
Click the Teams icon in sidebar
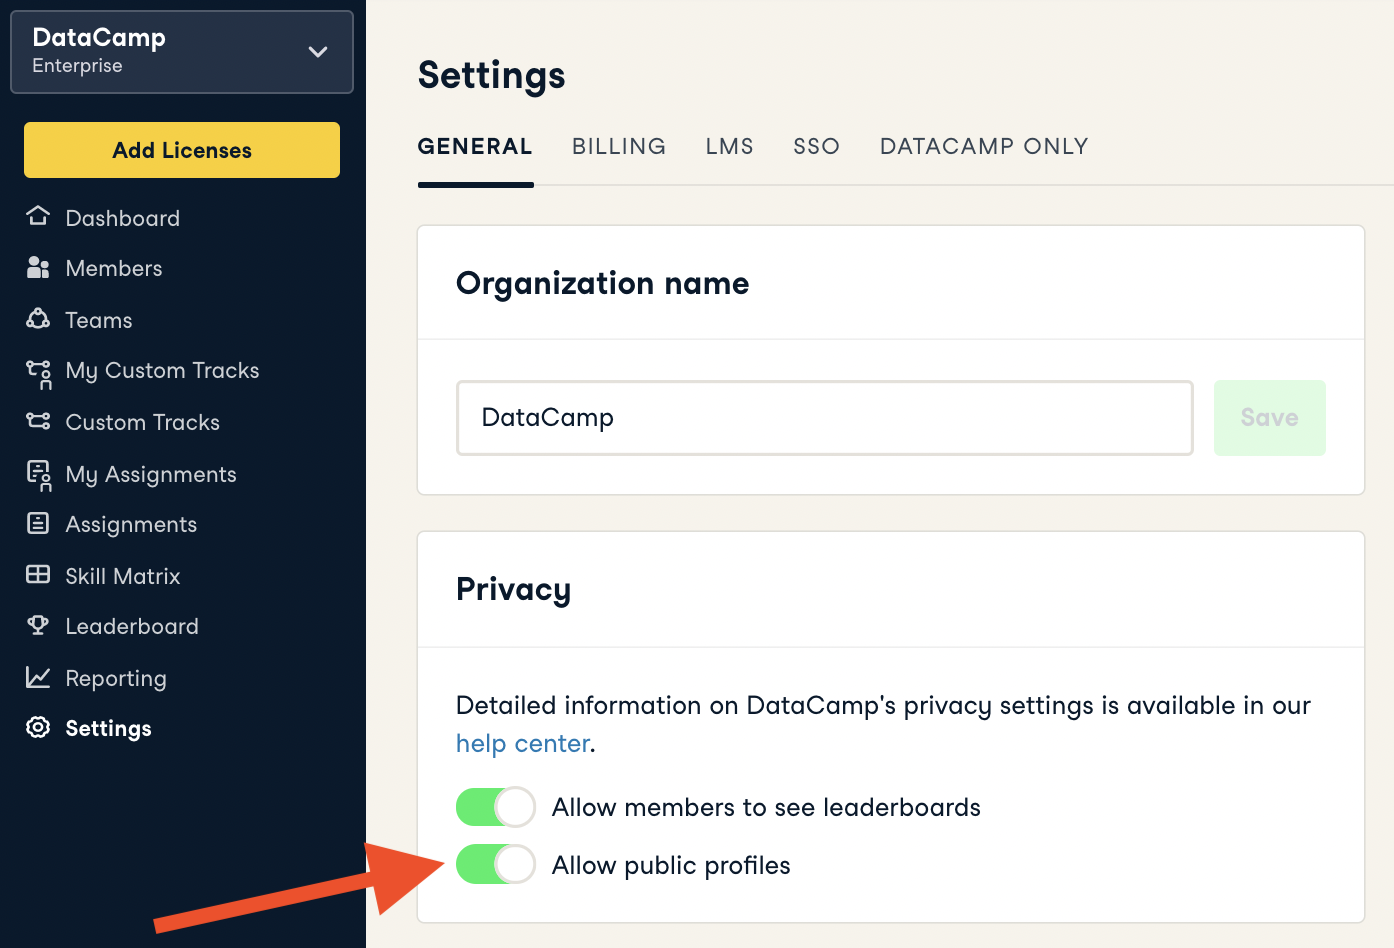(38, 319)
